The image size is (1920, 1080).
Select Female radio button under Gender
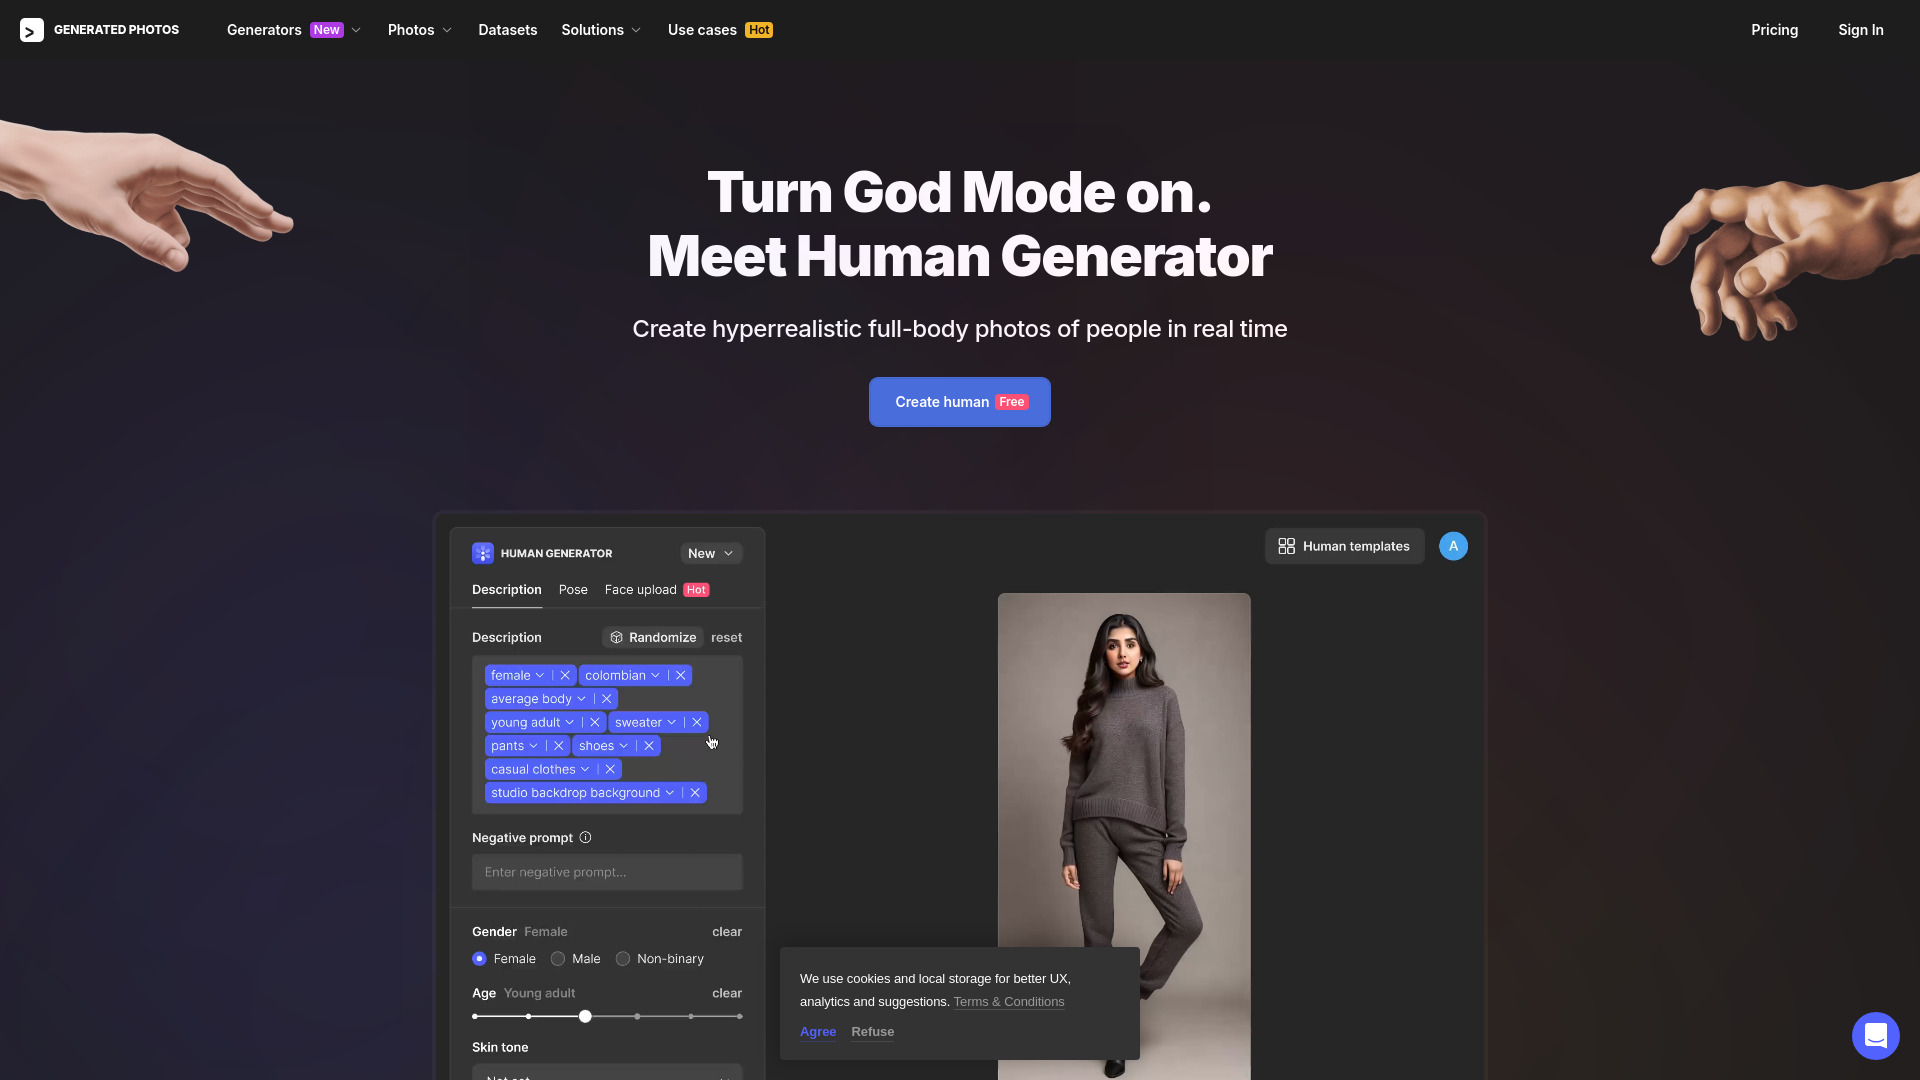click(x=479, y=959)
